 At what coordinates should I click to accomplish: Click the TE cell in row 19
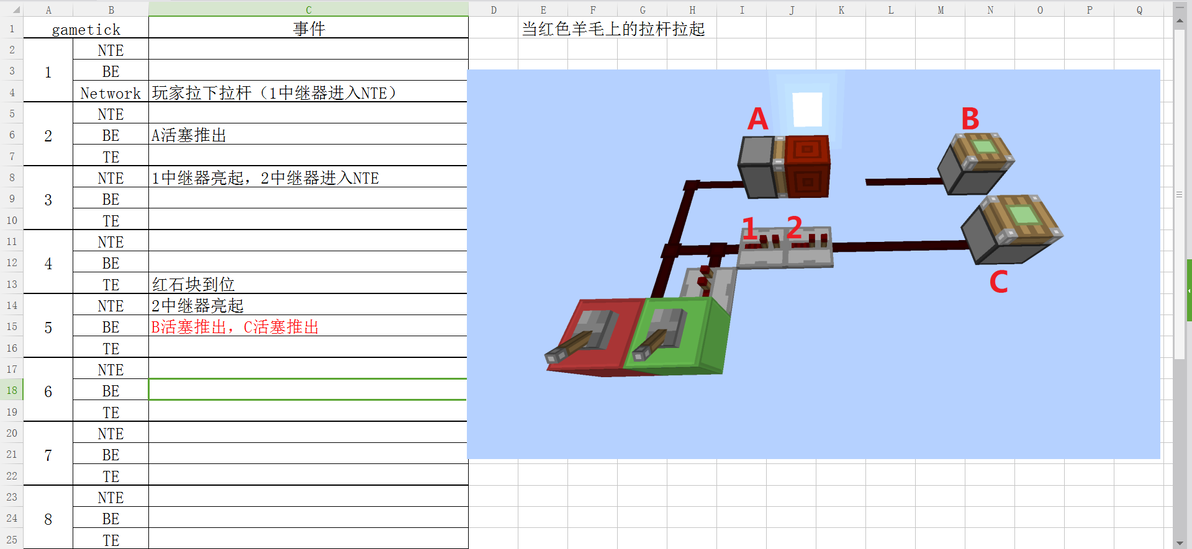[x=111, y=412]
